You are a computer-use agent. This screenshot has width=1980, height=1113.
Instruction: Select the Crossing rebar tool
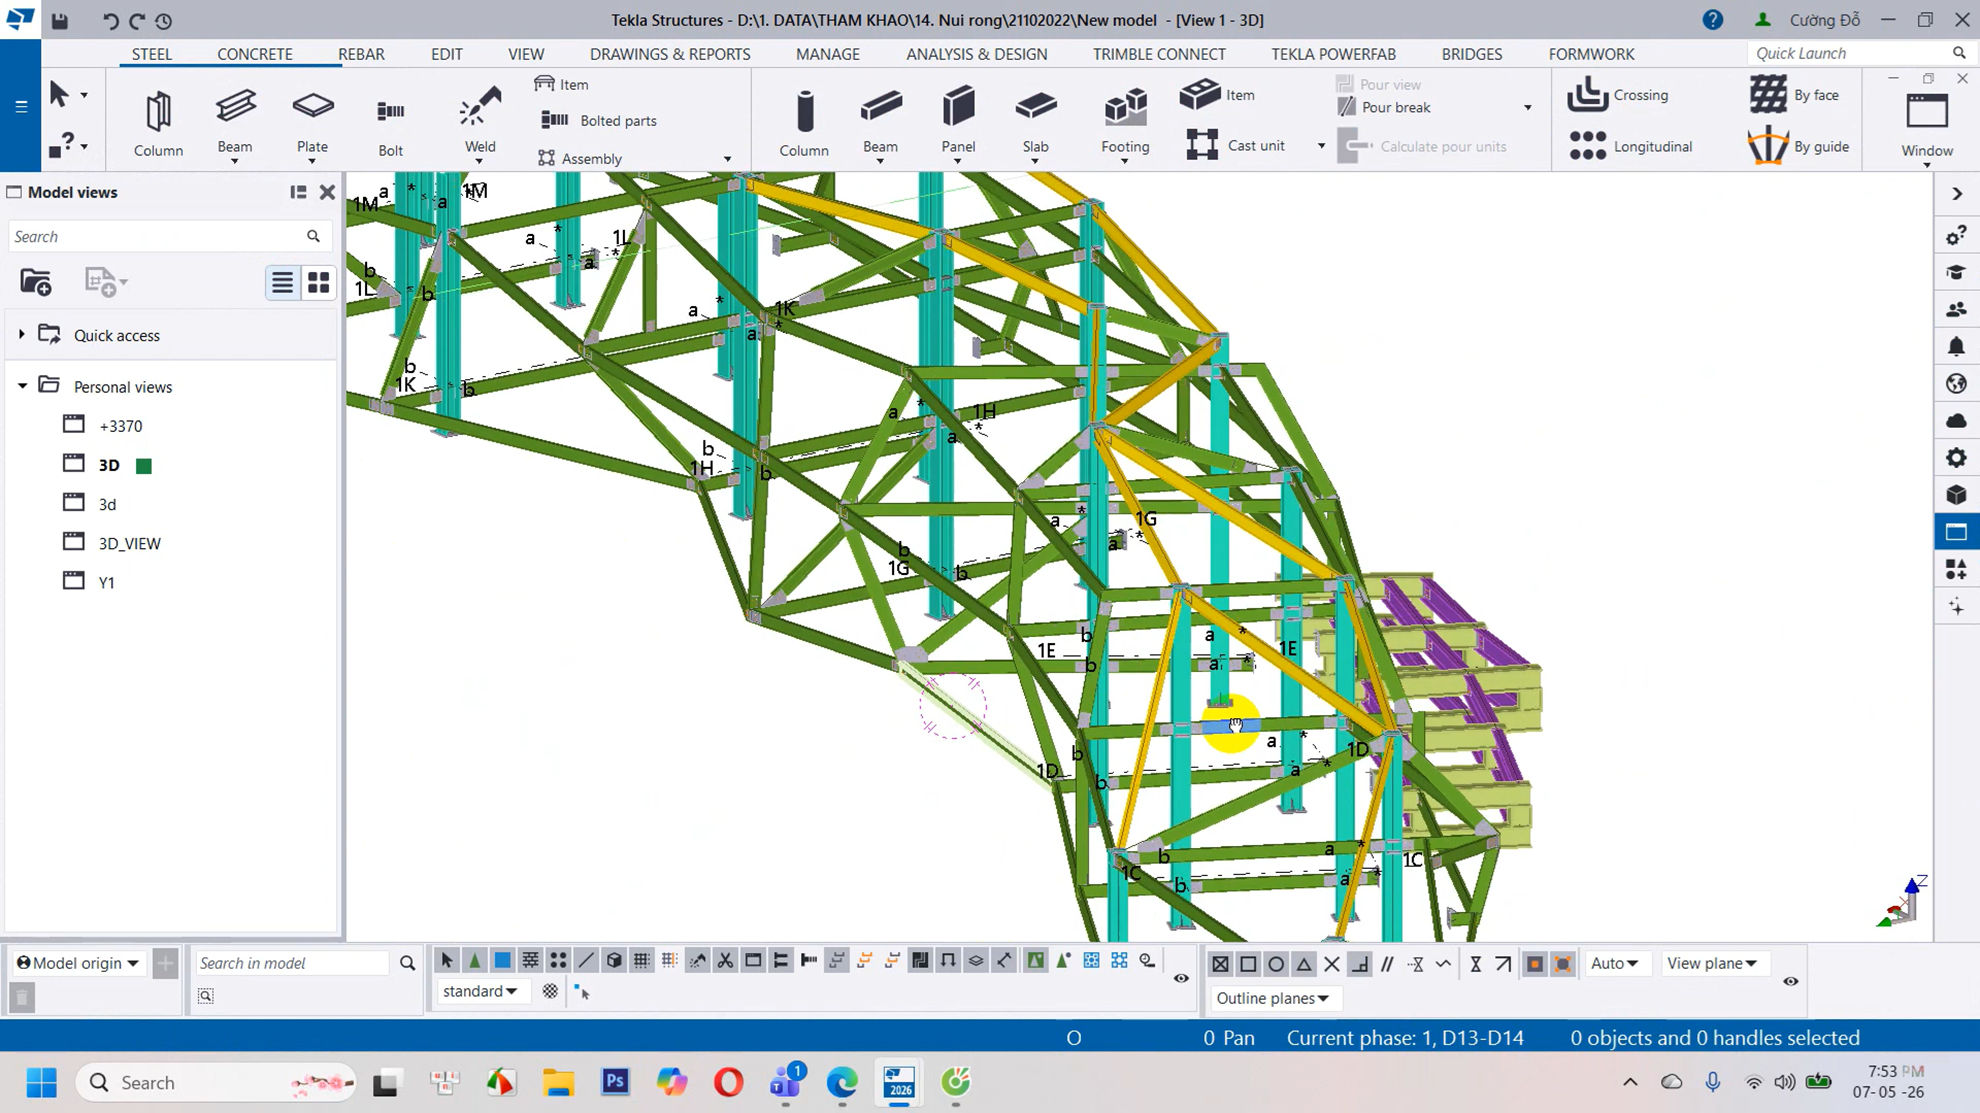[1617, 95]
